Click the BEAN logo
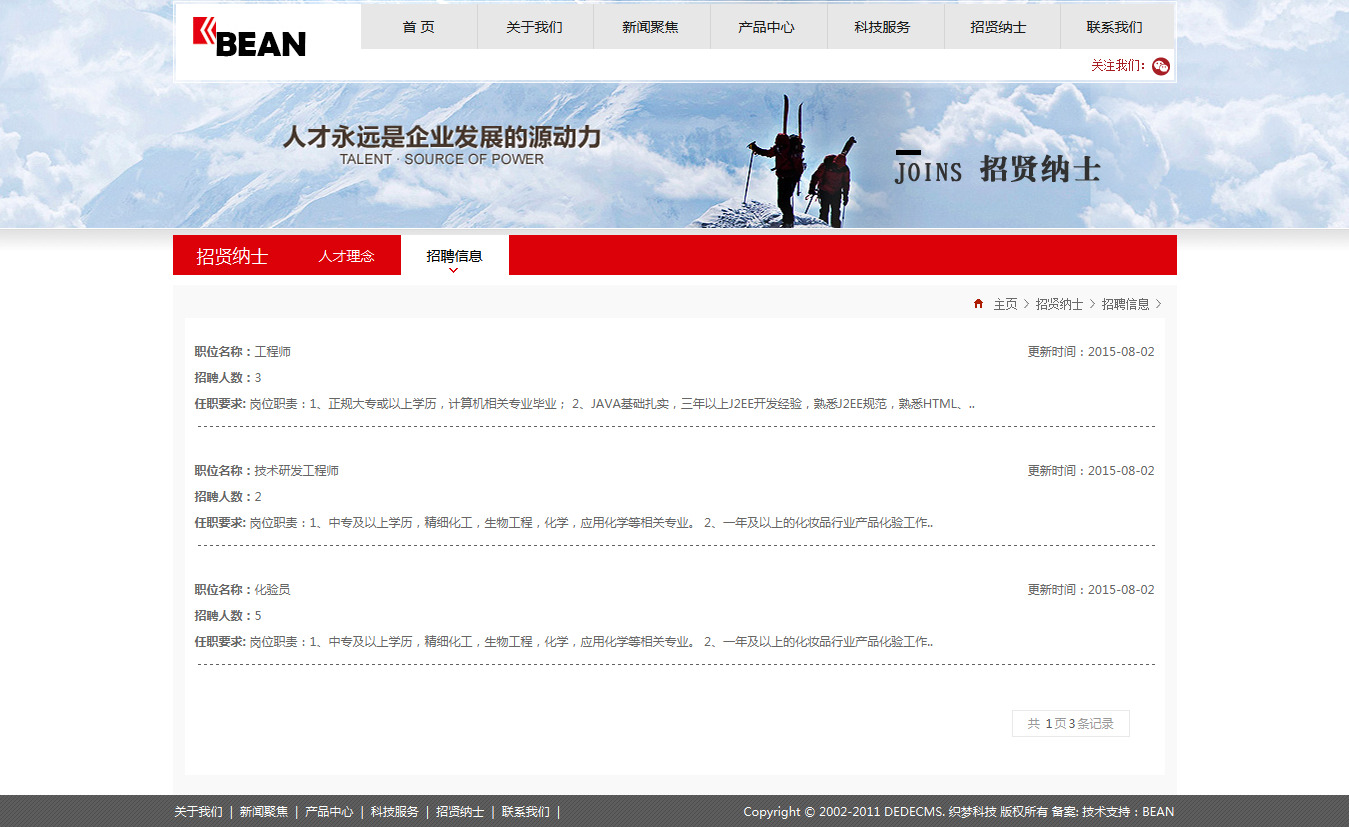 pos(250,38)
